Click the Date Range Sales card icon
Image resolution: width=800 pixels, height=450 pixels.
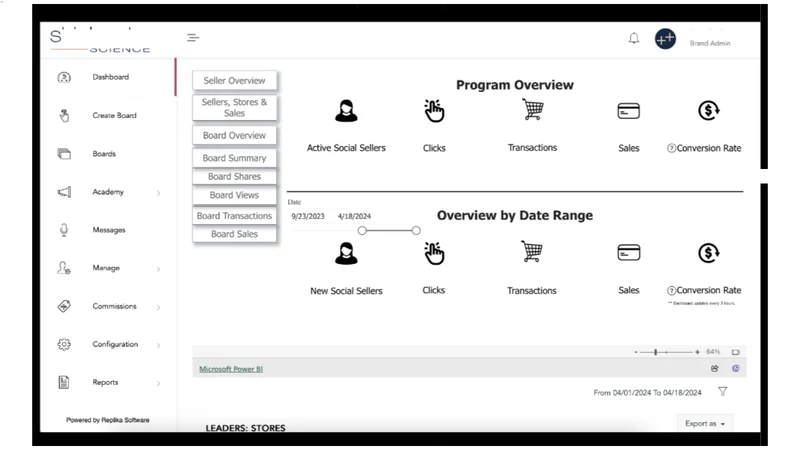(x=629, y=253)
